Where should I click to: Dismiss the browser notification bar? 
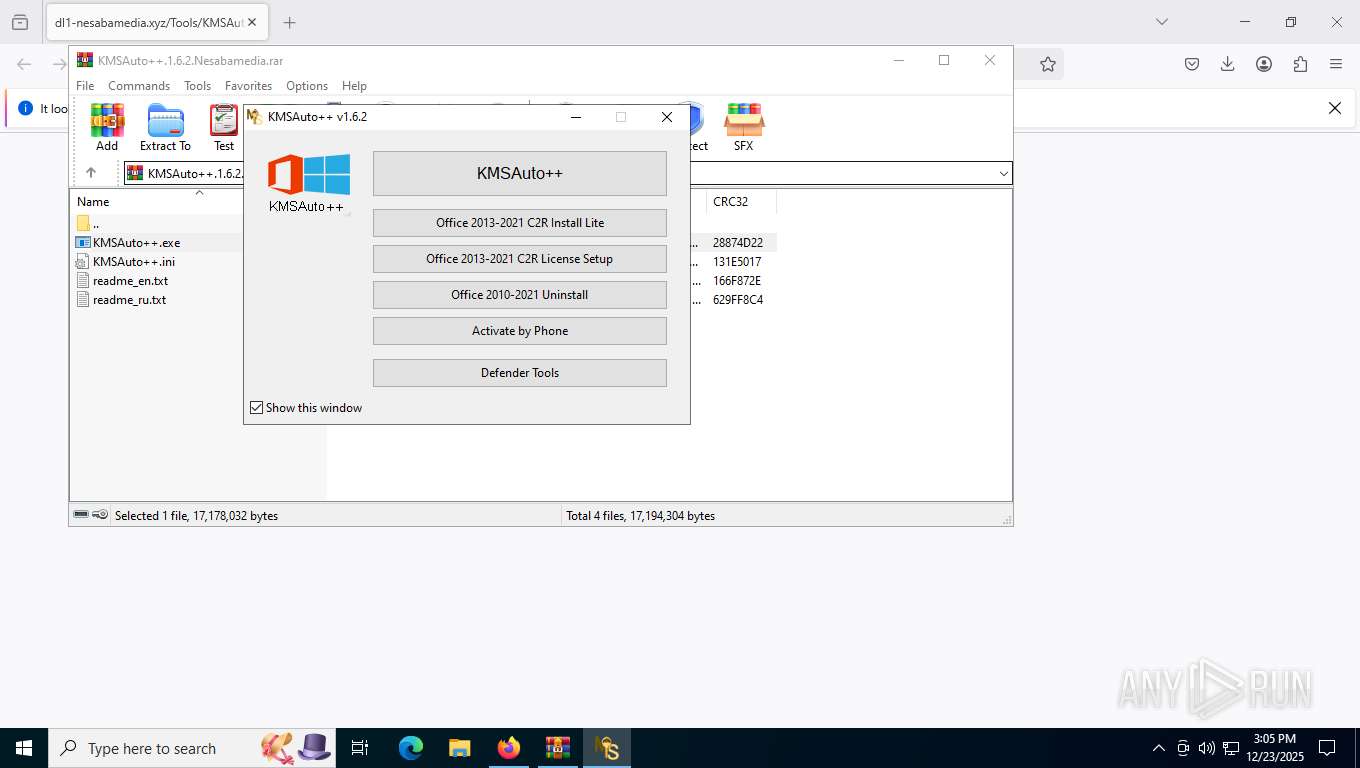coord(1334,108)
